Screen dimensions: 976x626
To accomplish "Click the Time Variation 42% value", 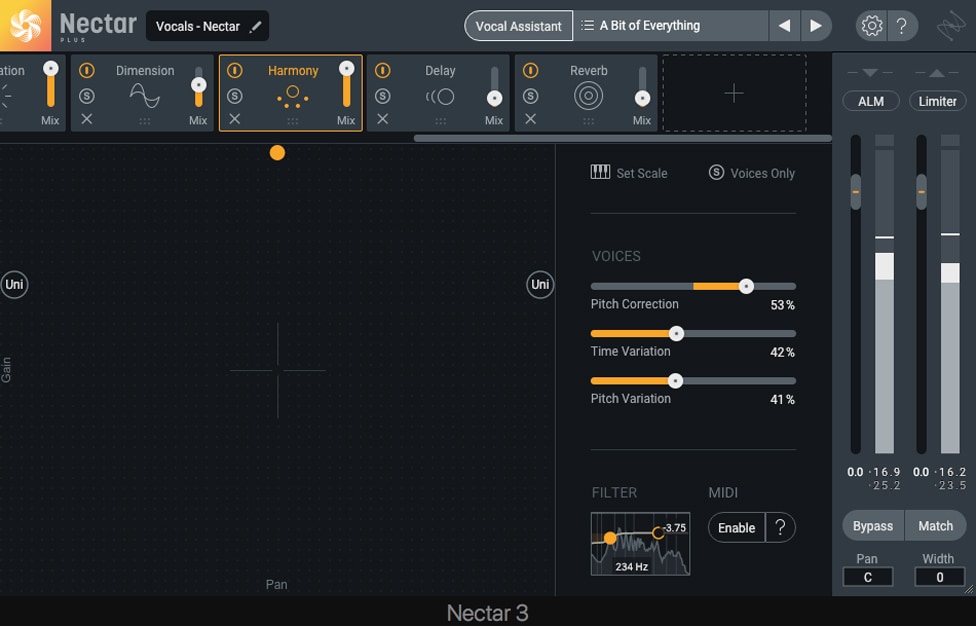I will [782, 352].
